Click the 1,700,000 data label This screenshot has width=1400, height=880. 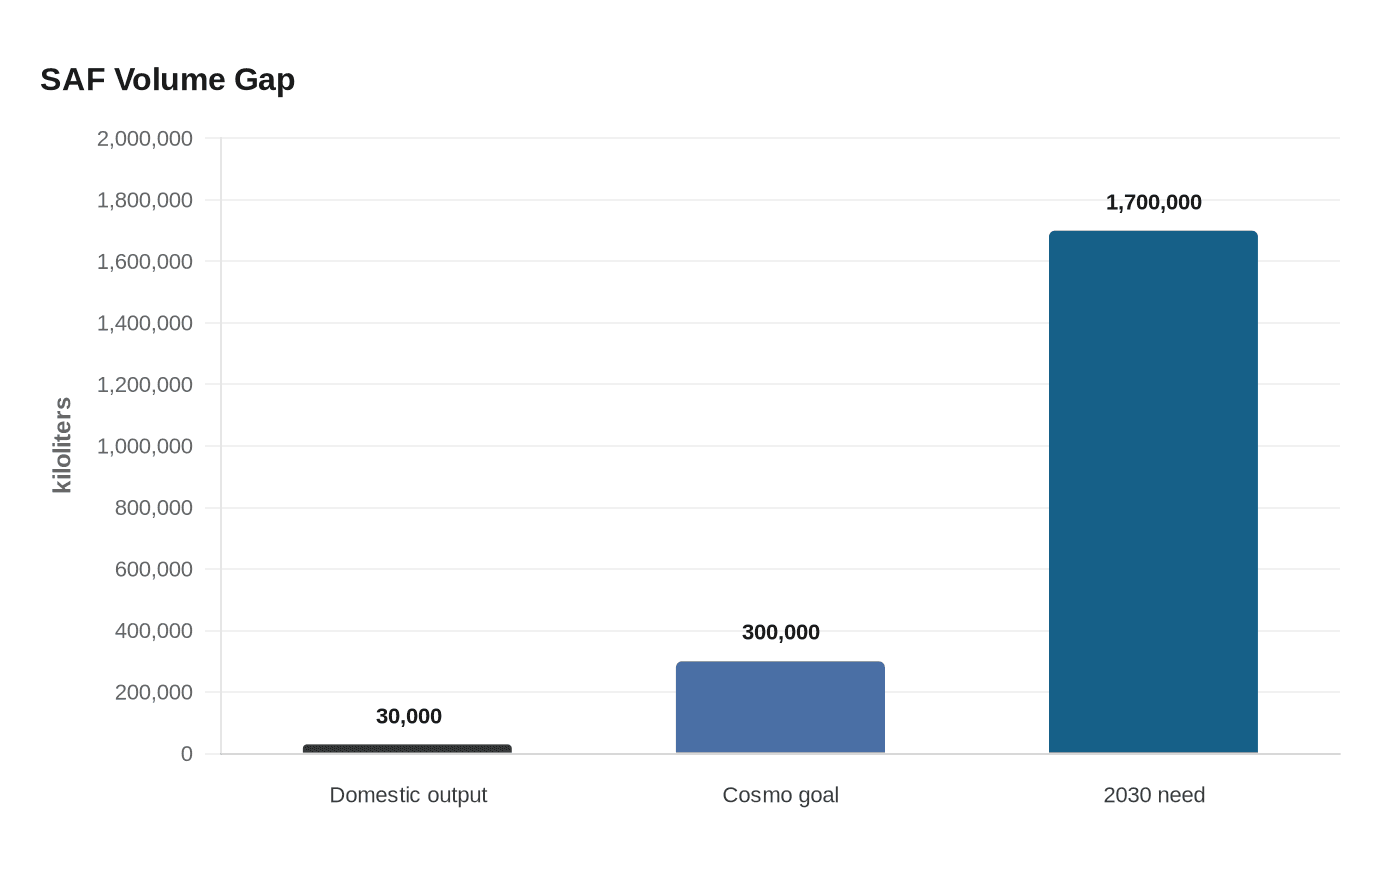[1153, 202]
